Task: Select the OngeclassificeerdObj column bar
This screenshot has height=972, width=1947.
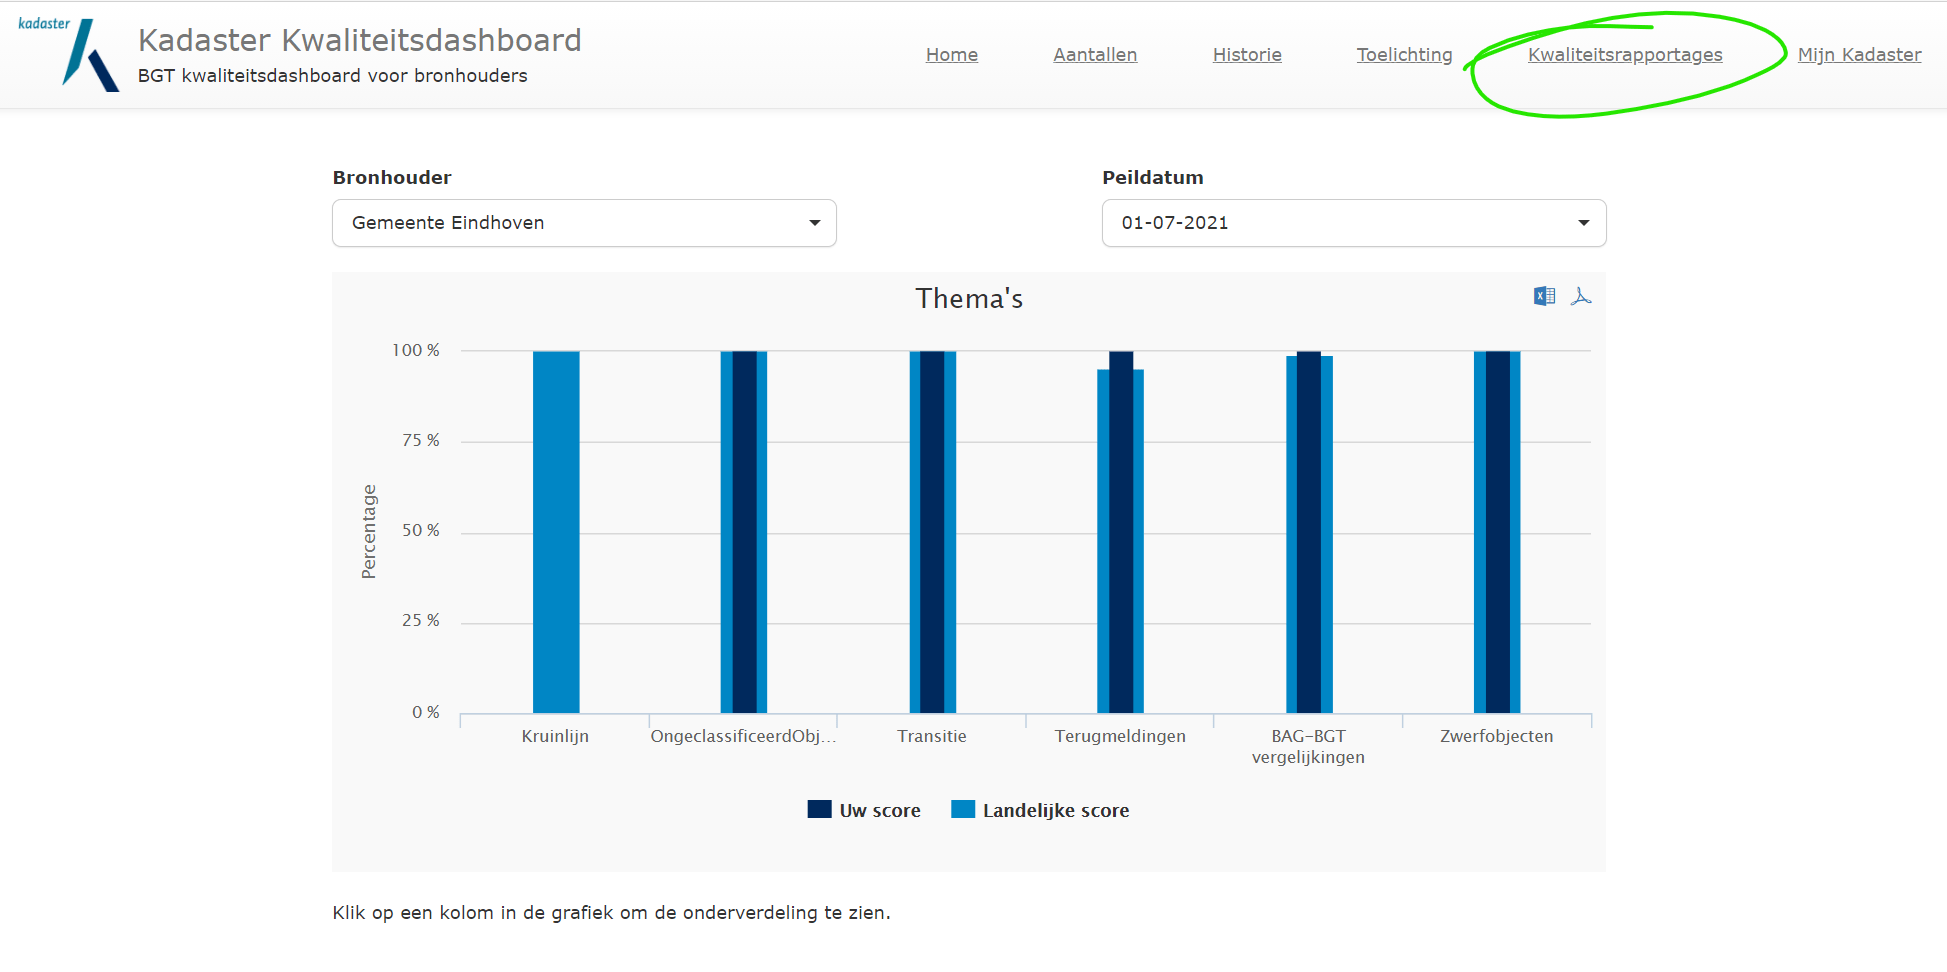Action: coord(744,532)
